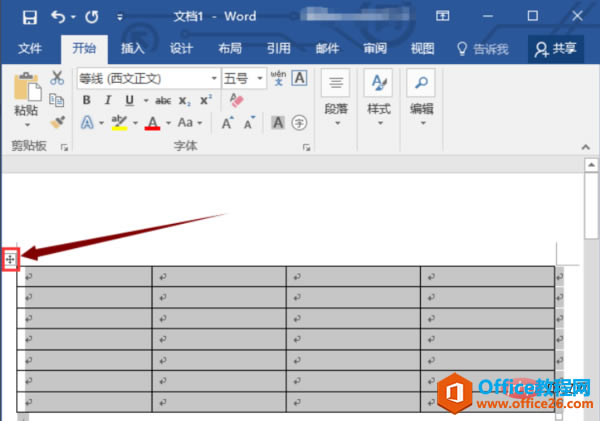The width and height of the screenshot is (600, 421).
Task: Open ribbon display options
Action: tap(443, 16)
